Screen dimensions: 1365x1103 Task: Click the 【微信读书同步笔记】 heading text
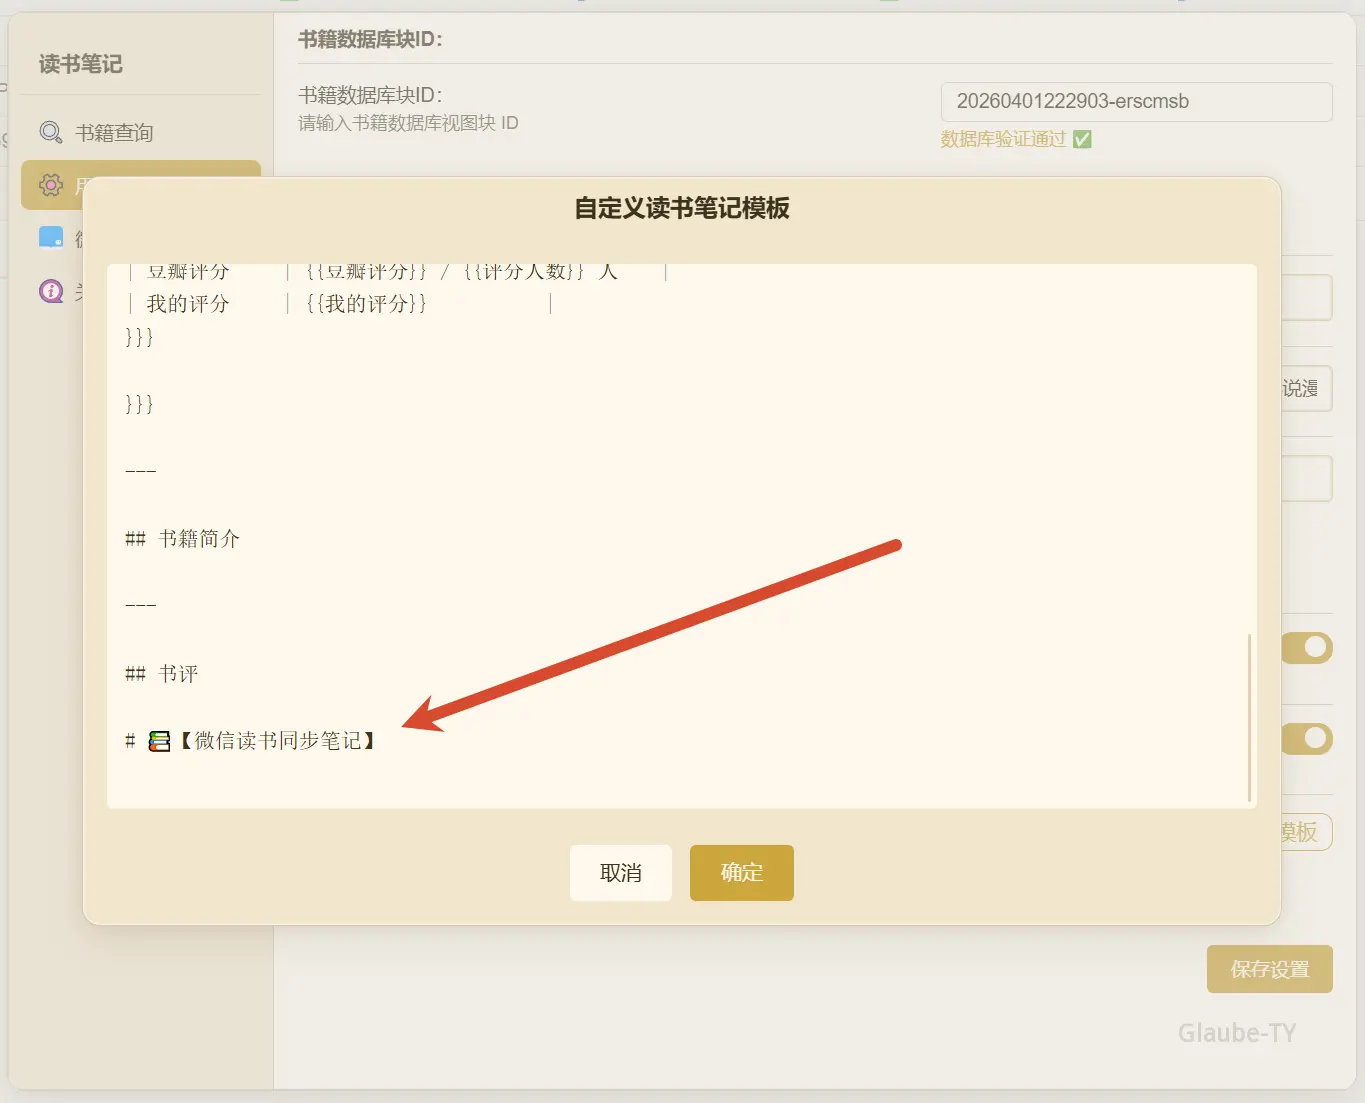point(277,741)
